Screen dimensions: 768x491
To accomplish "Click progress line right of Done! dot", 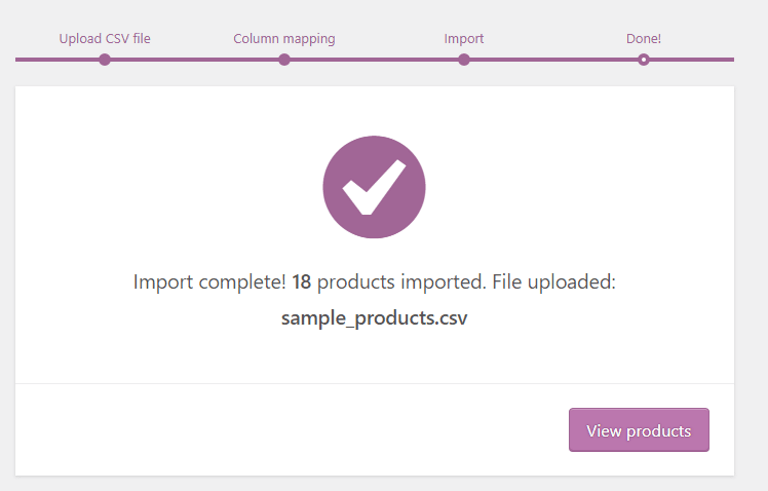I will click(x=692, y=60).
